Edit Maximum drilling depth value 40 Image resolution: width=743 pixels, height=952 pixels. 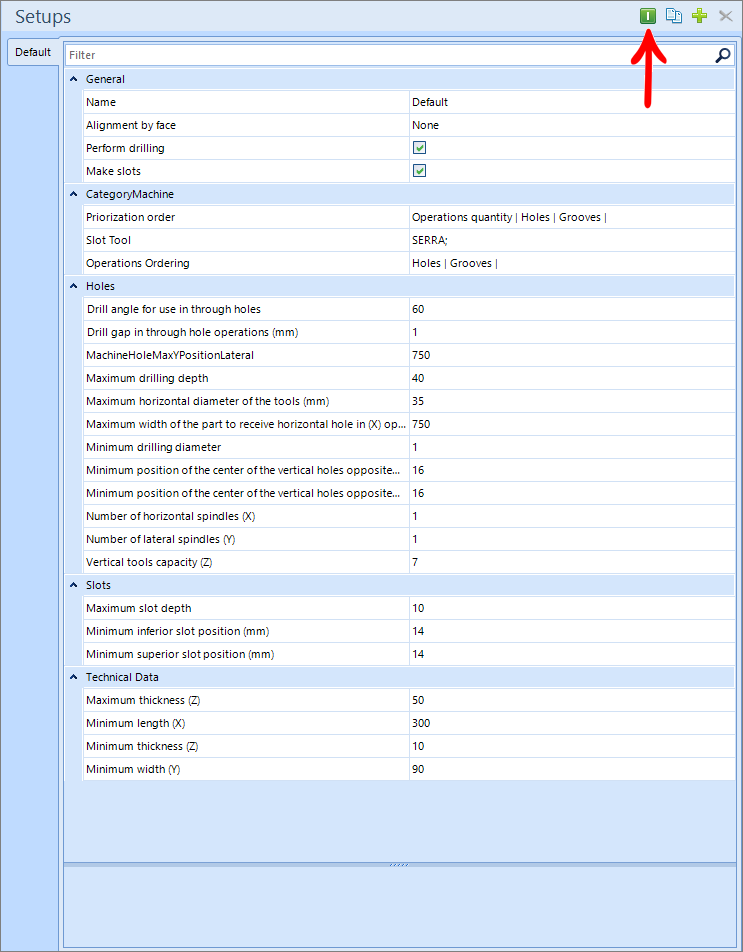[572, 378]
